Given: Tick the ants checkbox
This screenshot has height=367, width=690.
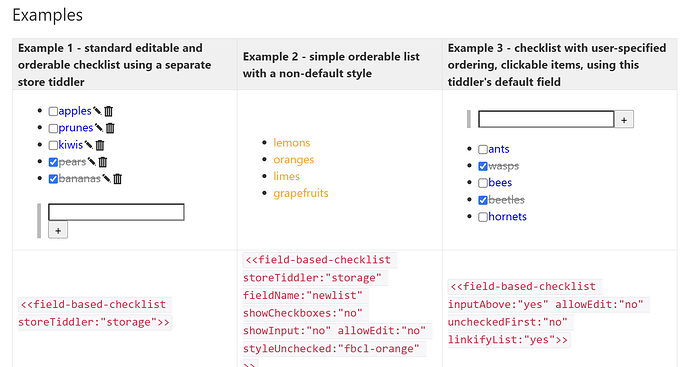Looking at the screenshot, I should pyautogui.click(x=483, y=150).
